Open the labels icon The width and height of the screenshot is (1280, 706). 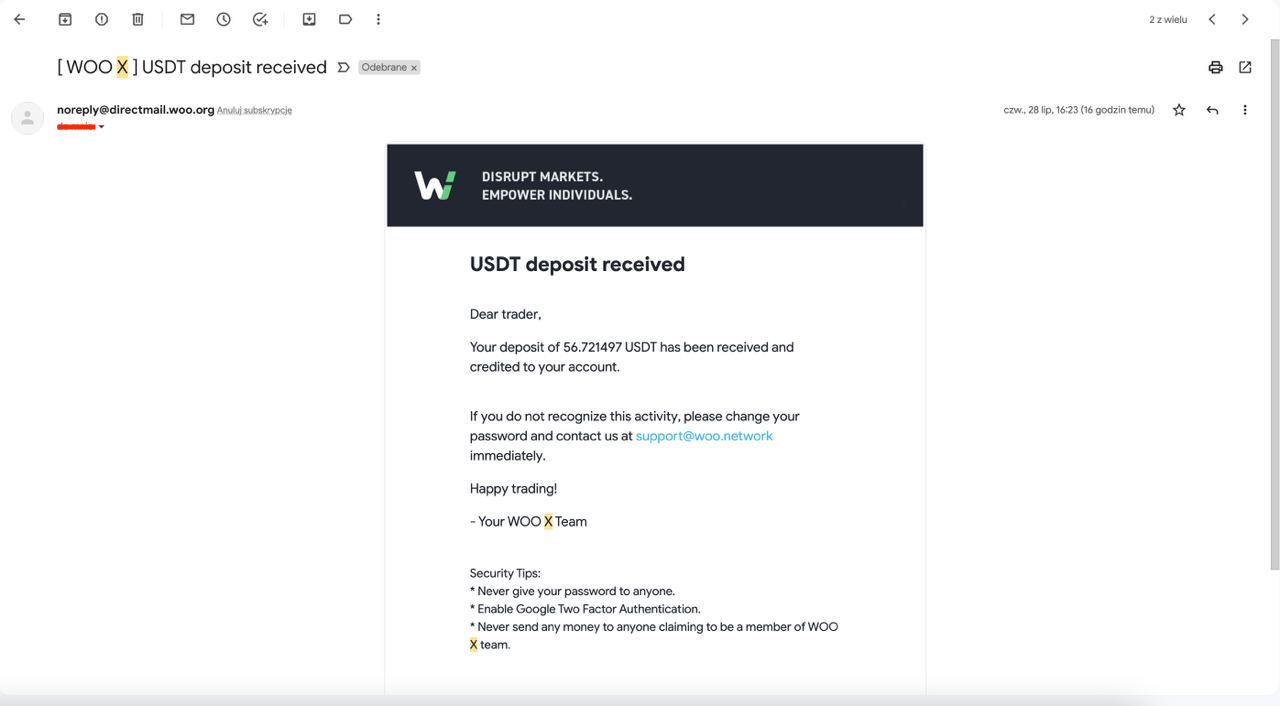(x=345, y=19)
